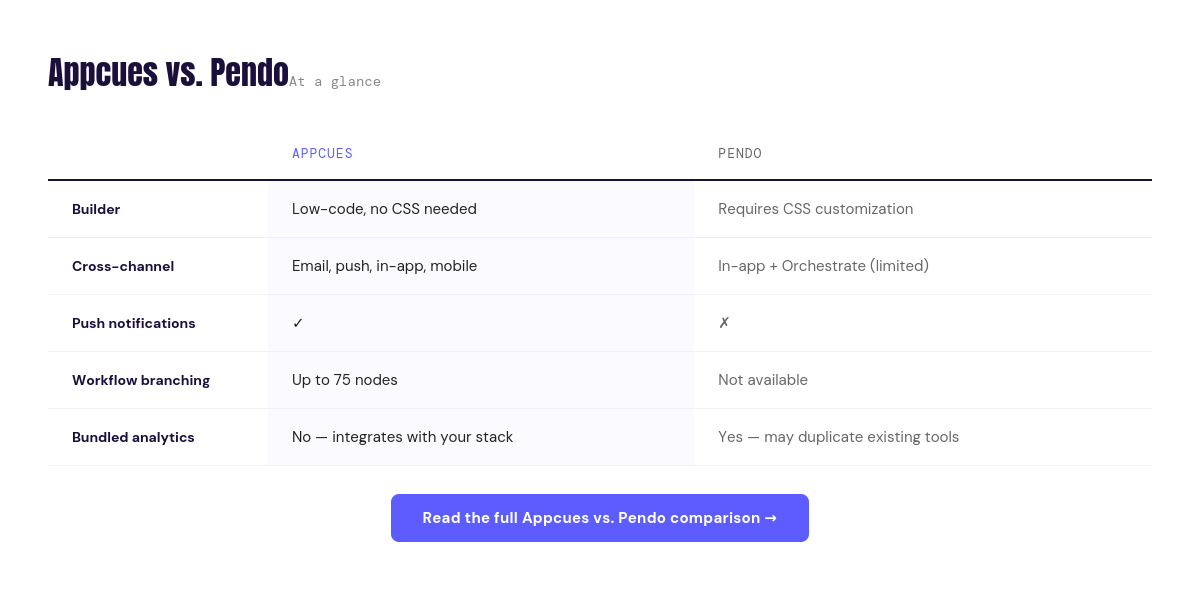Click the X mark in the Pendo column

point(724,323)
